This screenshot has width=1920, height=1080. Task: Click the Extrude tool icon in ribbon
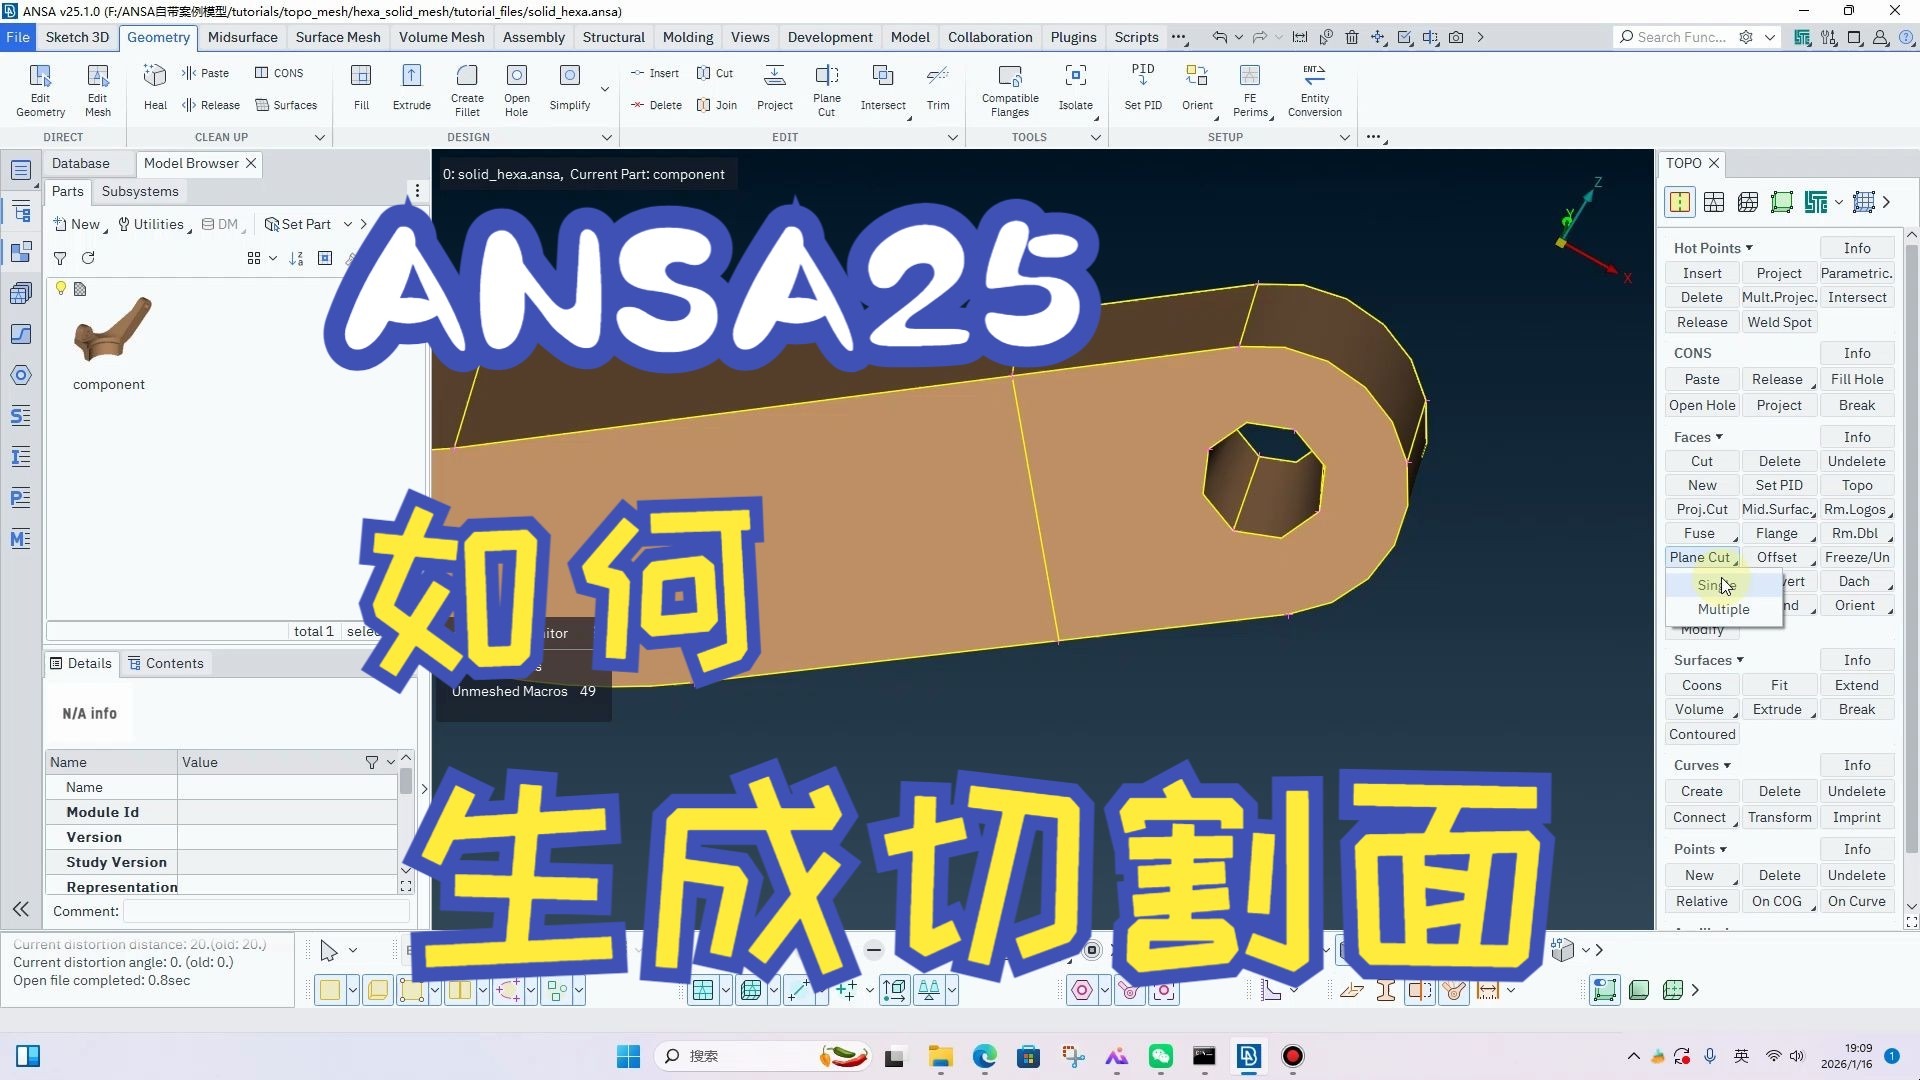[x=411, y=77]
